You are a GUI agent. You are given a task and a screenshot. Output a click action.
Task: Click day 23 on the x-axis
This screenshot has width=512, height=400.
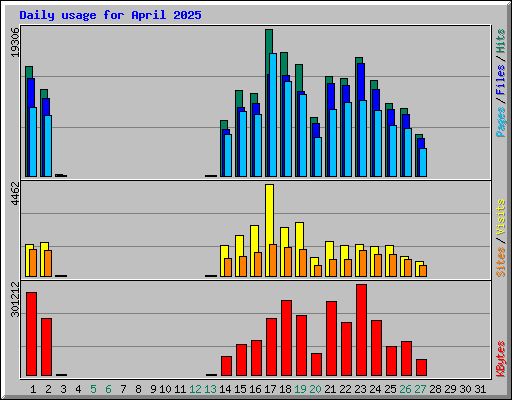[x=360, y=389]
